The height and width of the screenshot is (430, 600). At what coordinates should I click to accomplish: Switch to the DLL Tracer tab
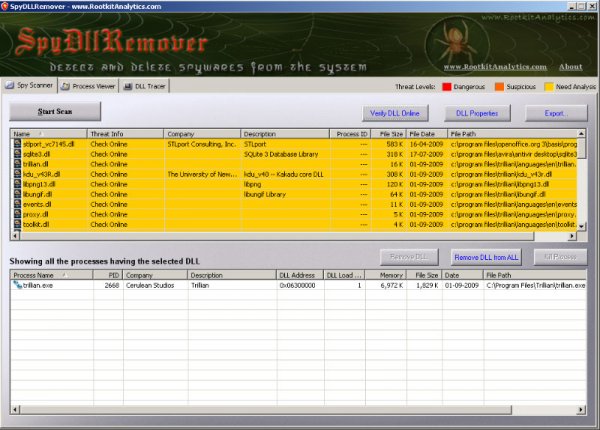(x=144, y=86)
